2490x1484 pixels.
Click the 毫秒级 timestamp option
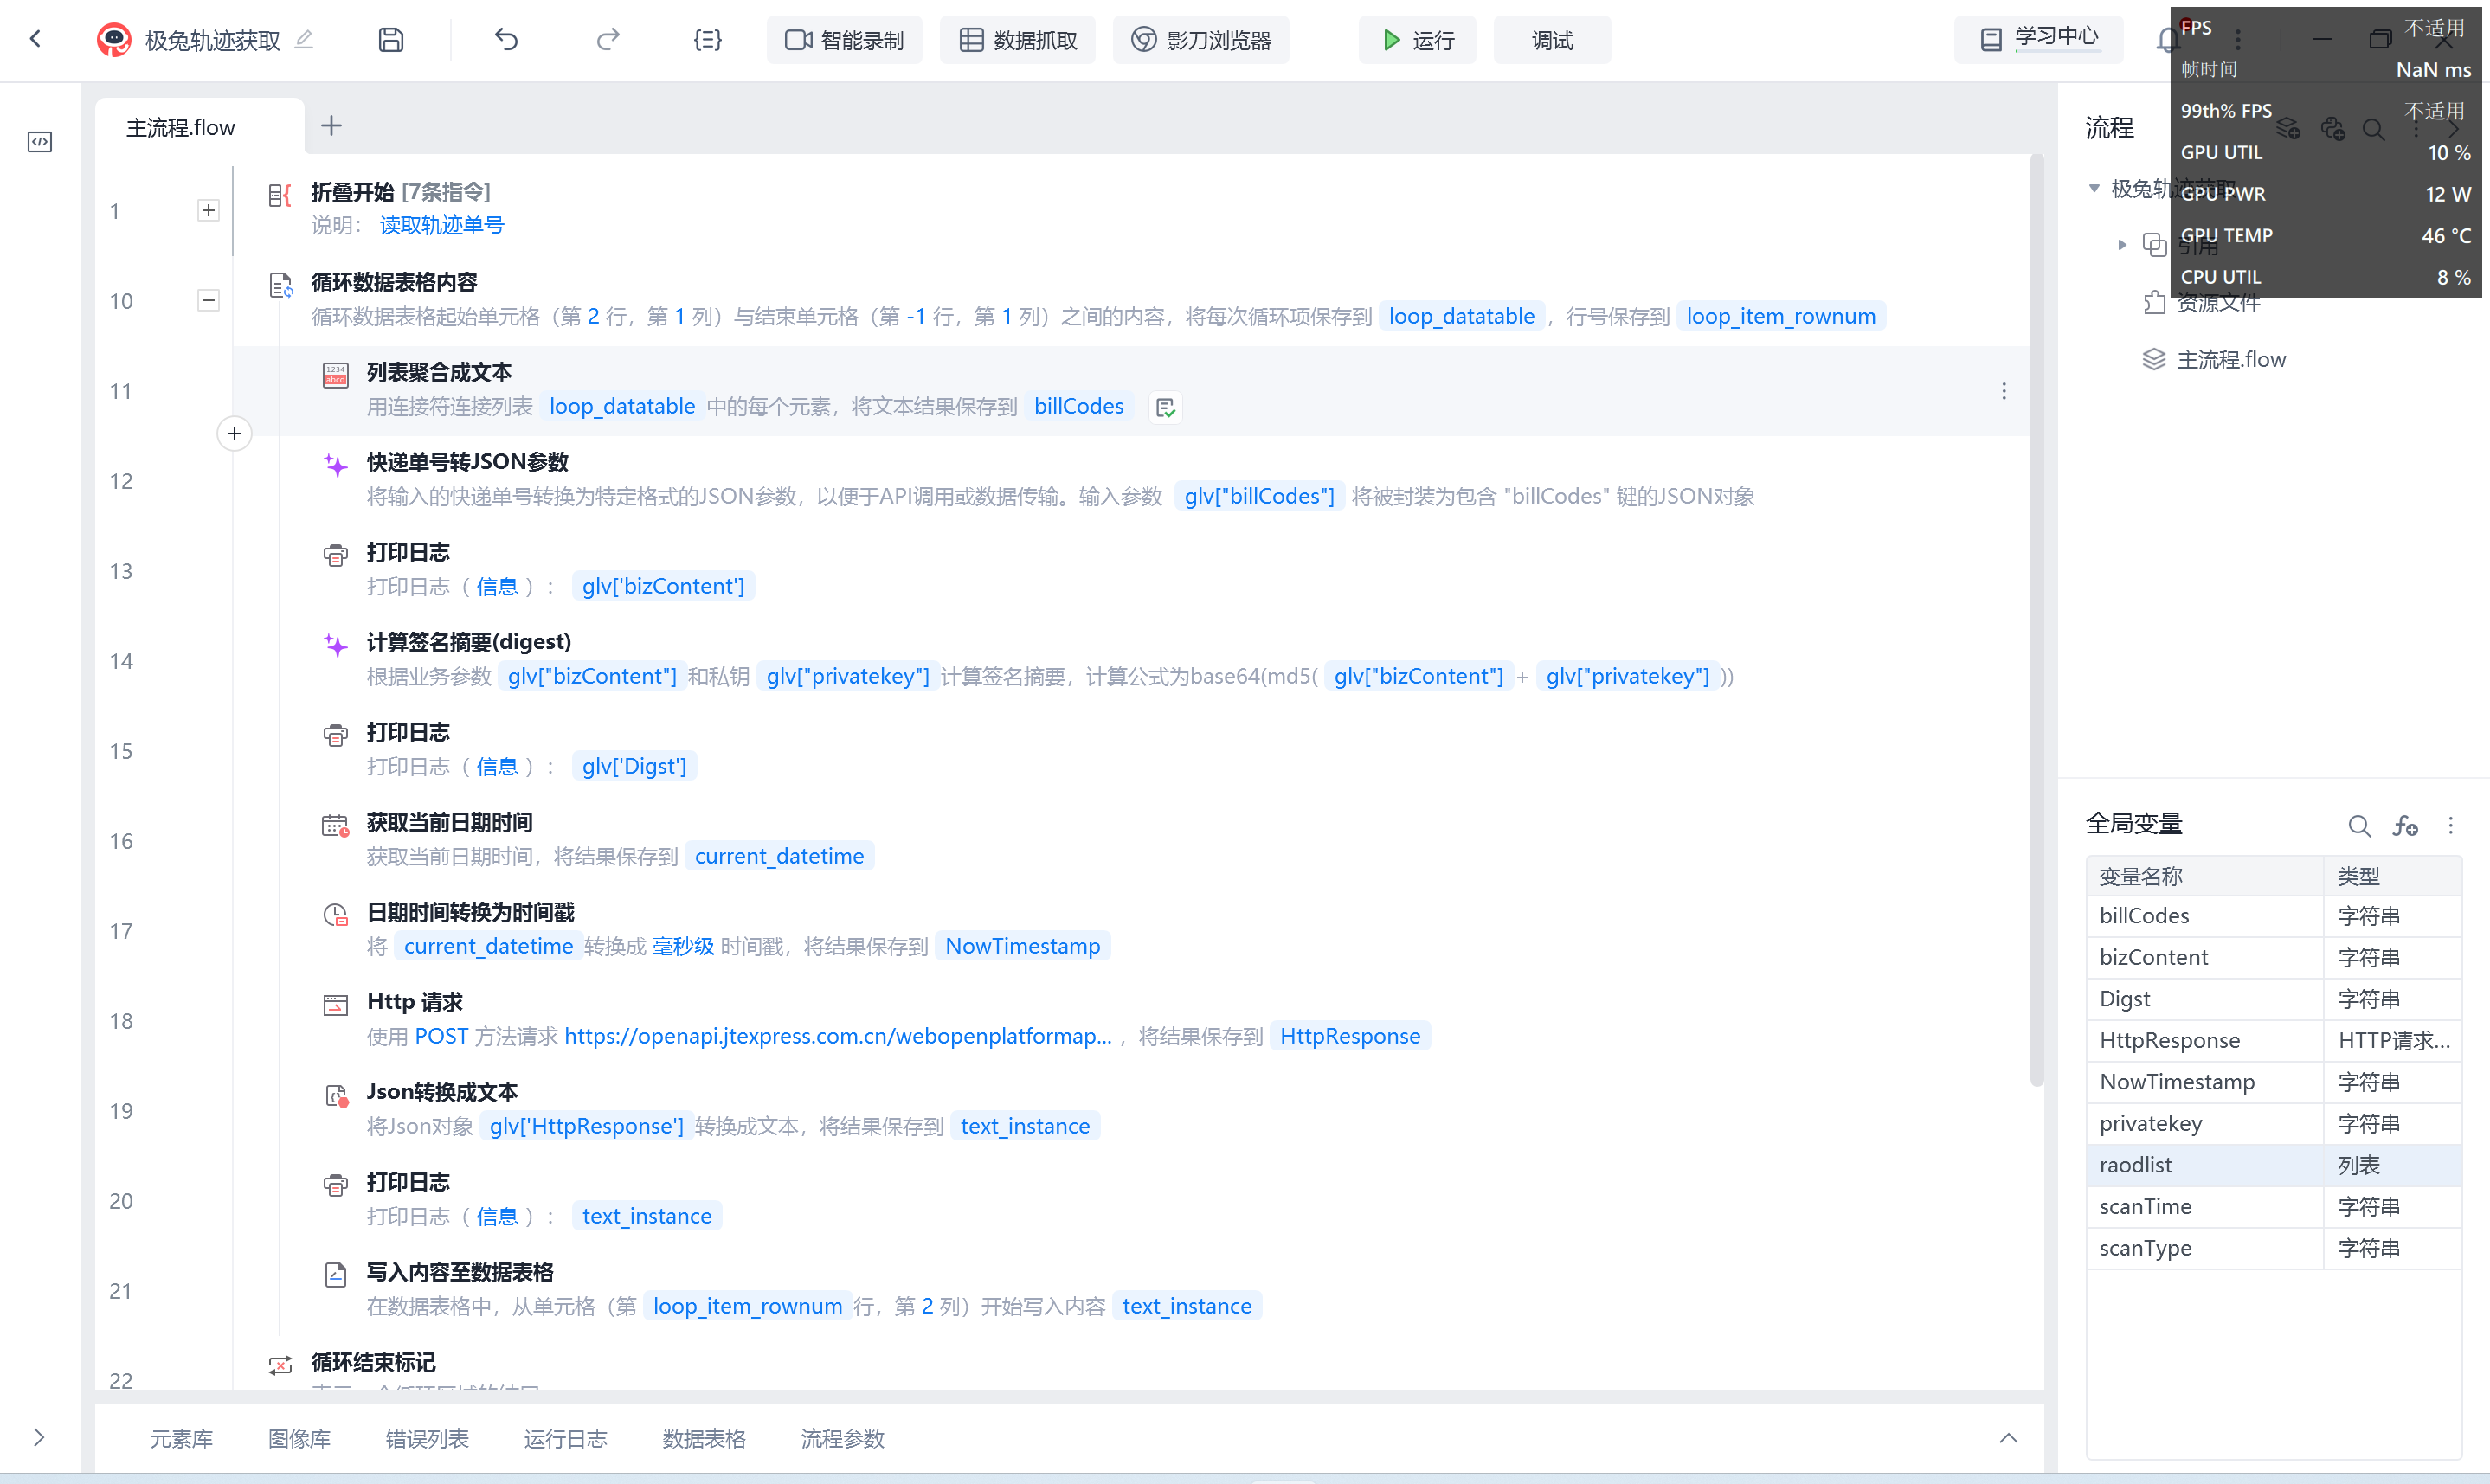tap(683, 946)
